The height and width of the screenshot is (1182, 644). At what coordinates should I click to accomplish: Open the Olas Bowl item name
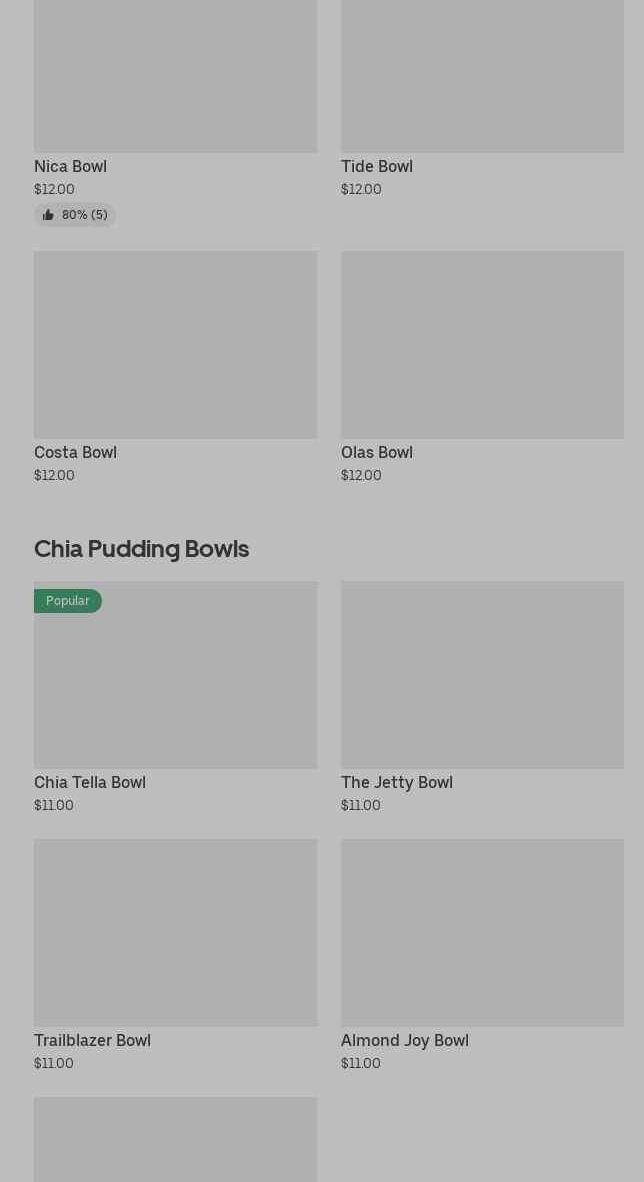[377, 452]
